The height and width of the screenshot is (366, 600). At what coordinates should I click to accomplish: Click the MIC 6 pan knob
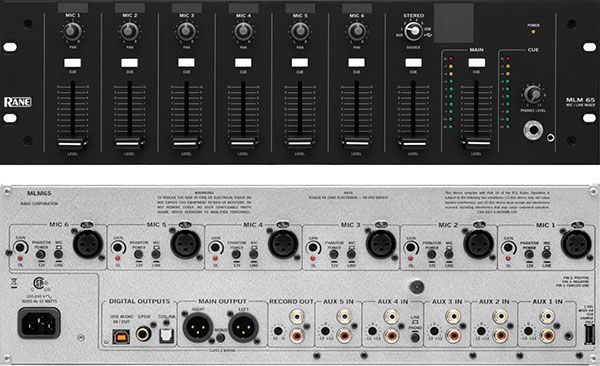point(357,31)
